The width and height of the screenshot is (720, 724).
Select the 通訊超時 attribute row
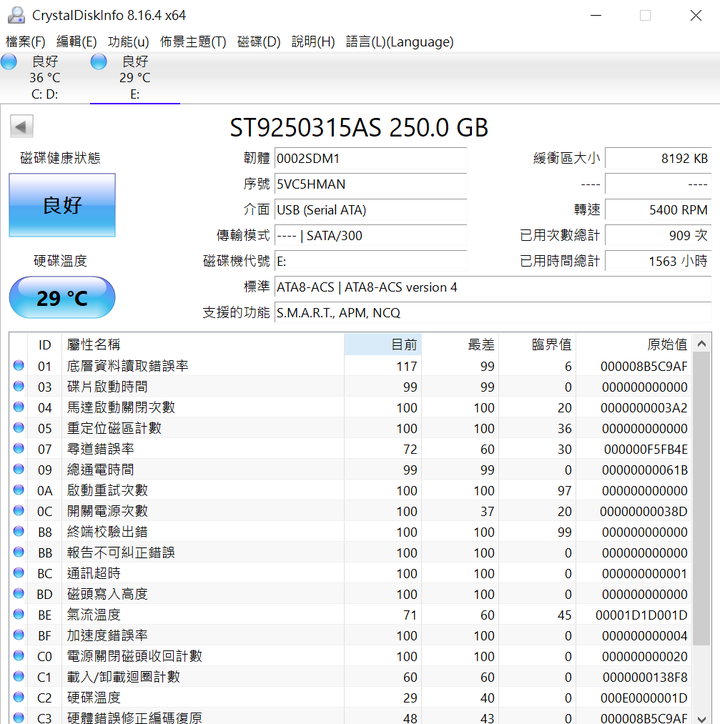351,573
